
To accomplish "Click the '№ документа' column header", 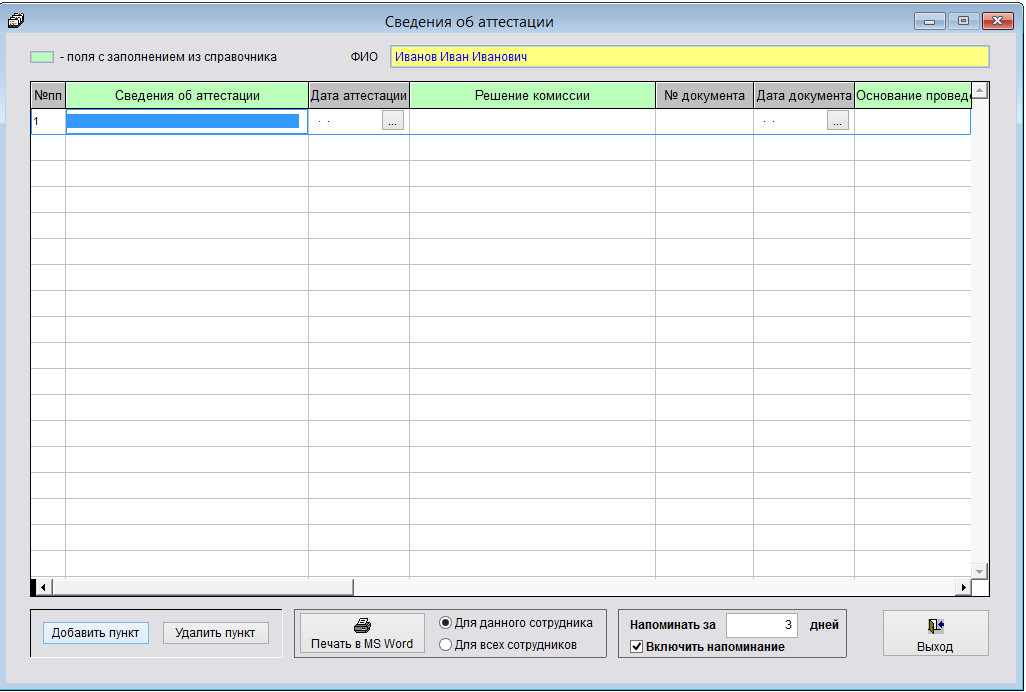I will (x=704, y=96).
